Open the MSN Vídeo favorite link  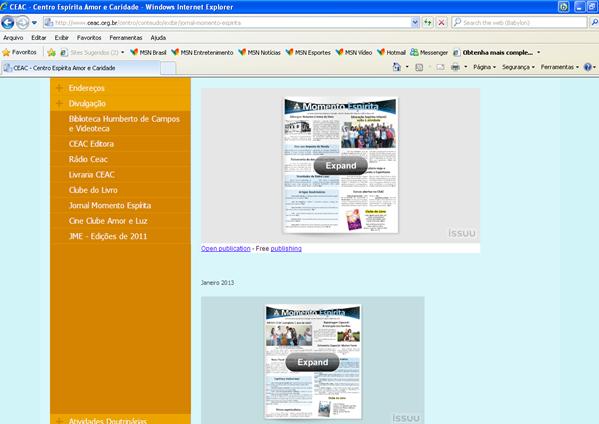pyautogui.click(x=354, y=52)
